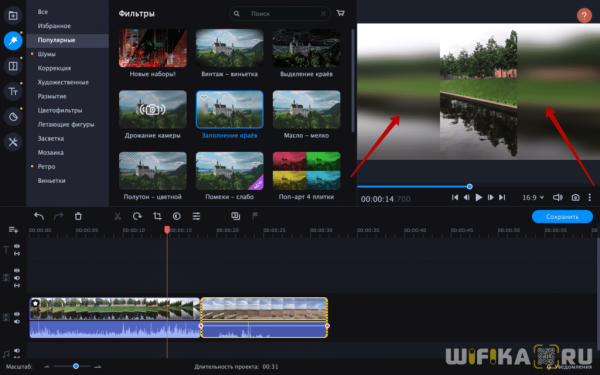Viewport: 600px width, 375px height.
Task: Click the add track icon
Action: pos(13,230)
